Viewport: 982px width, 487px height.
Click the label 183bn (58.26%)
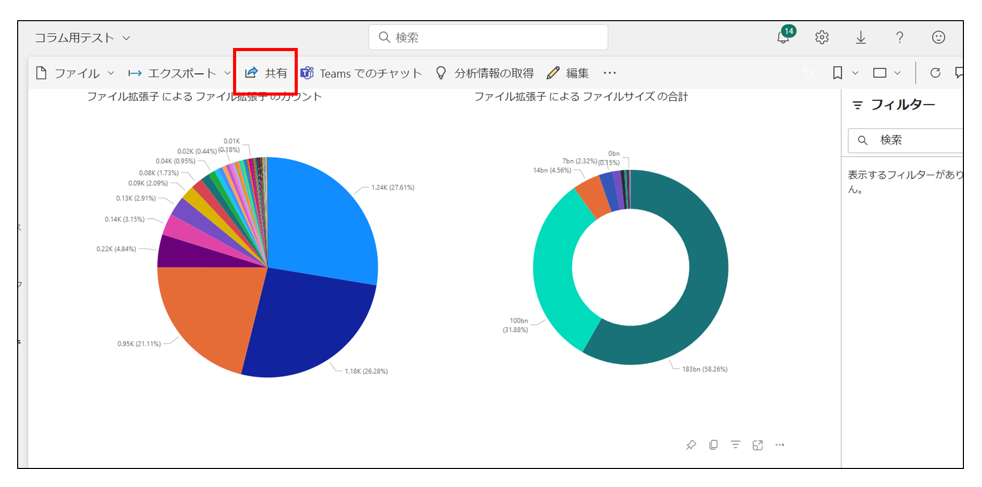click(x=705, y=369)
